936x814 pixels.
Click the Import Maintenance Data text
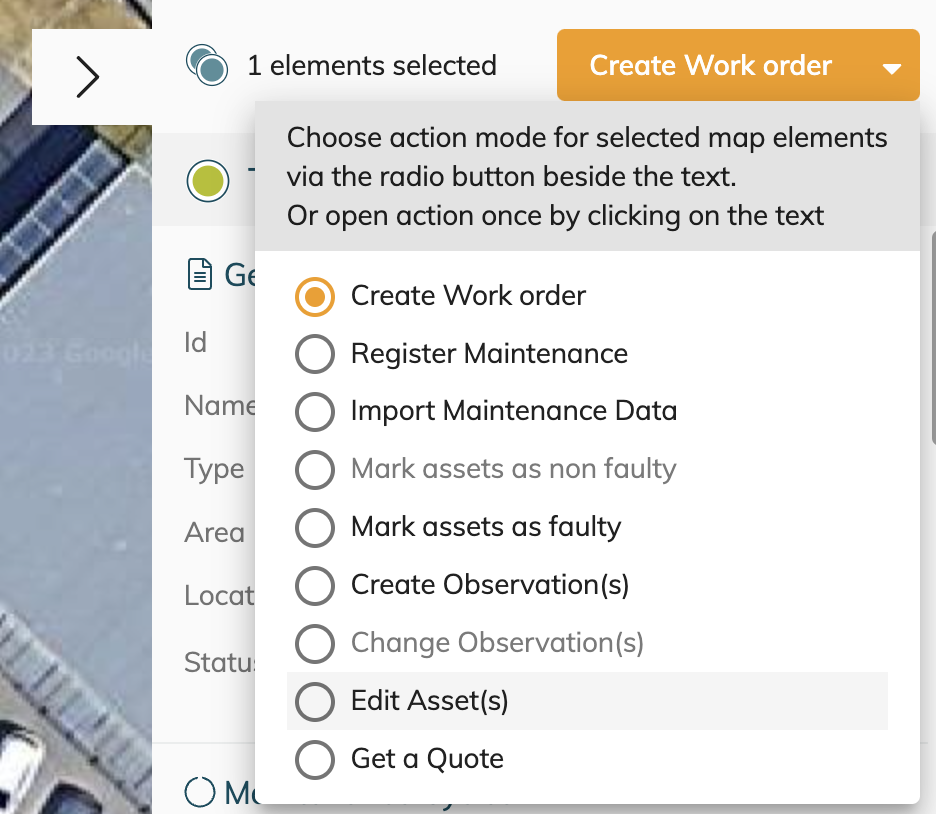click(513, 412)
